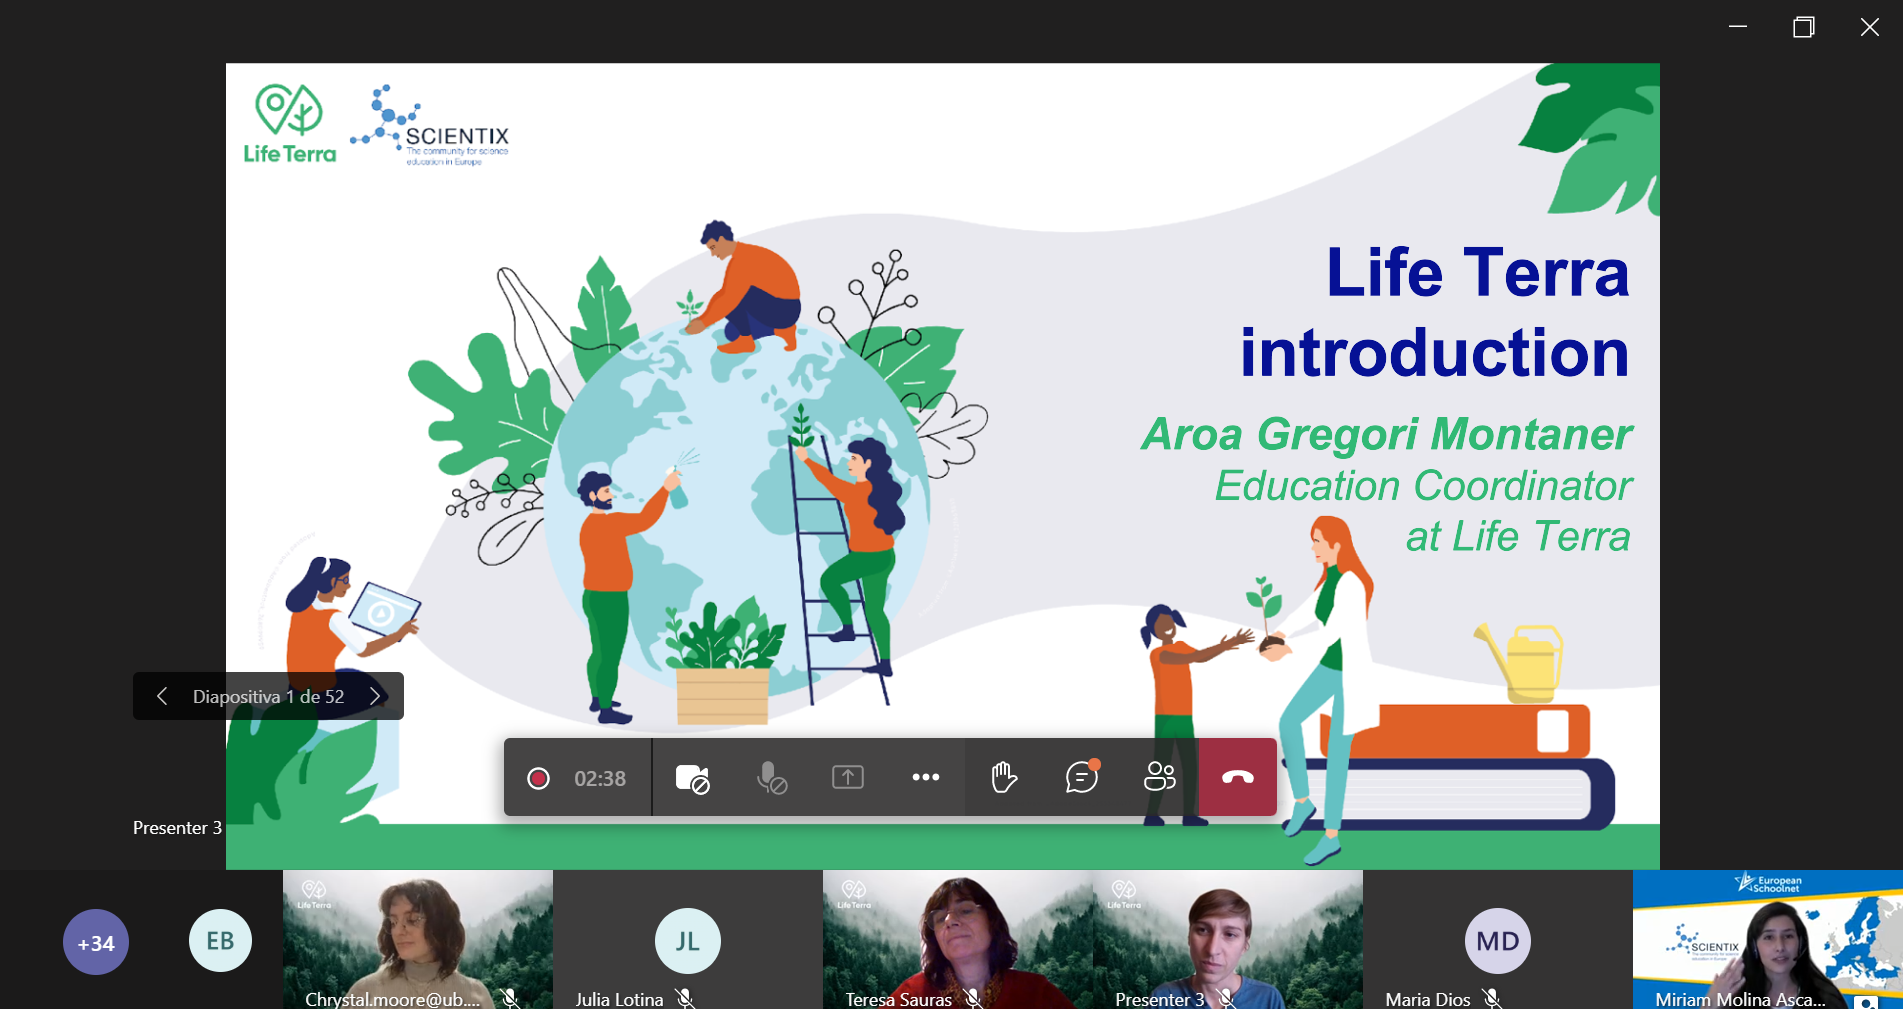Click Maria Dios muted microphone icon
The image size is (1903, 1009).
(x=1492, y=998)
